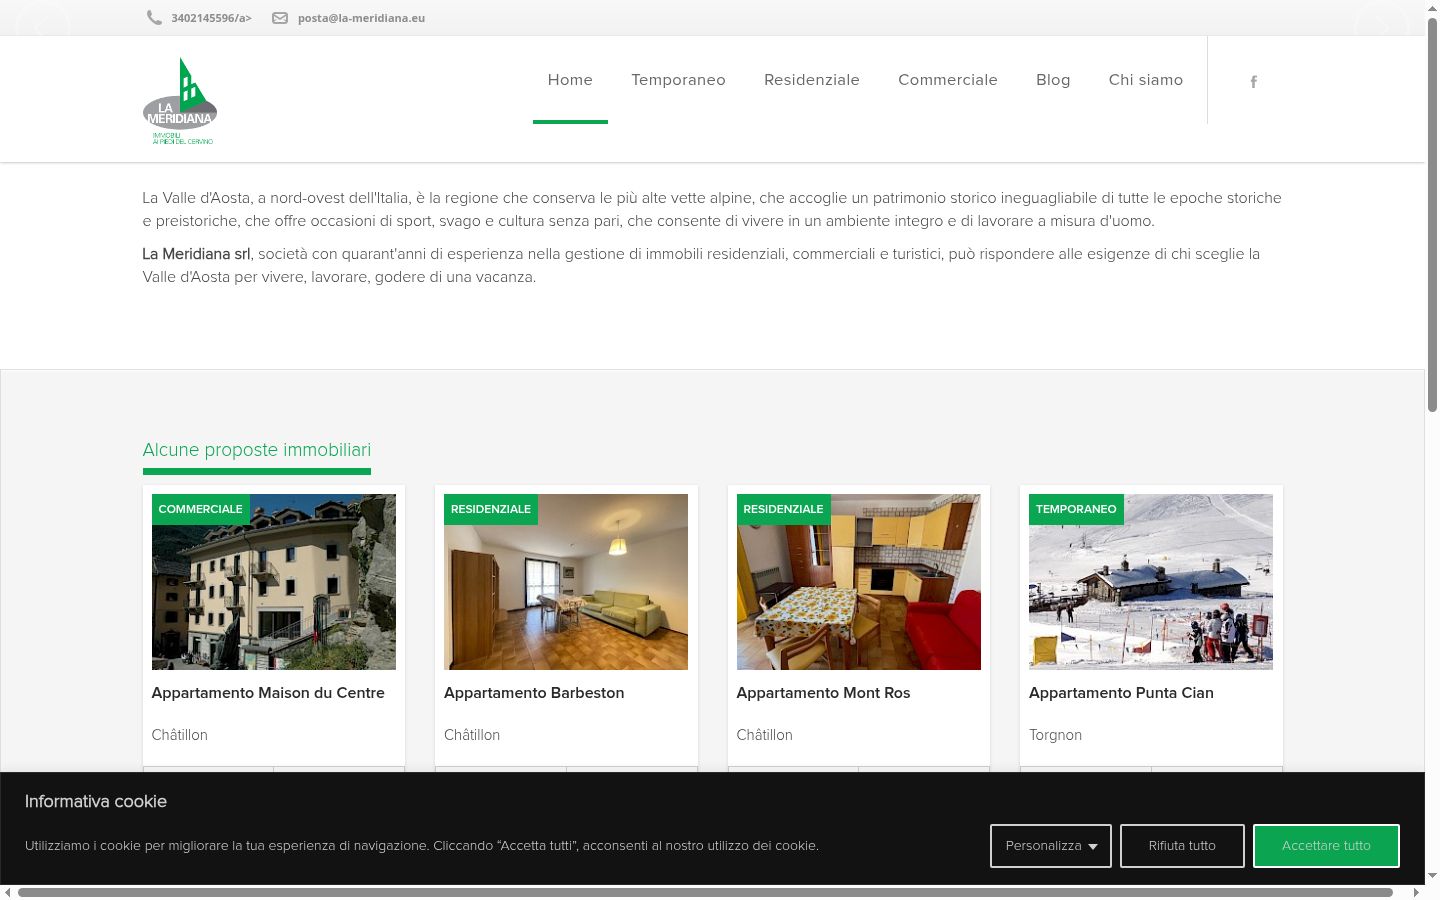Click the scroll right arrow
The height and width of the screenshot is (900, 1440).
(x=1416, y=892)
